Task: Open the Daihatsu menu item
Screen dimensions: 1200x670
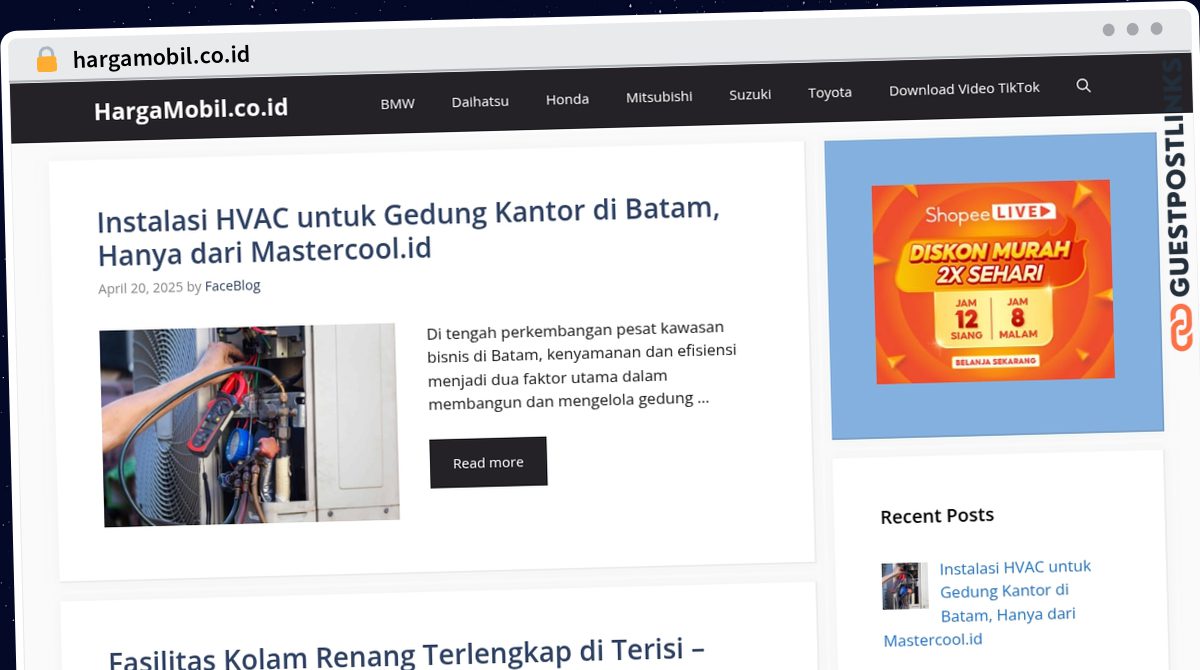Action: pos(480,101)
